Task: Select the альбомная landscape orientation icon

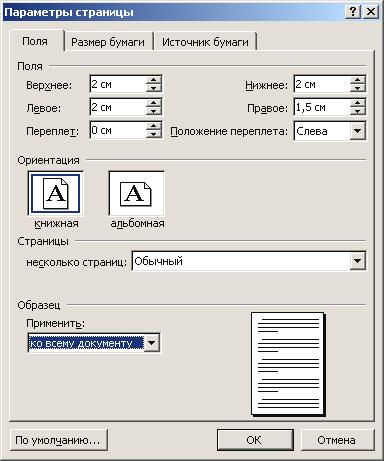Action: pyautogui.click(x=136, y=194)
